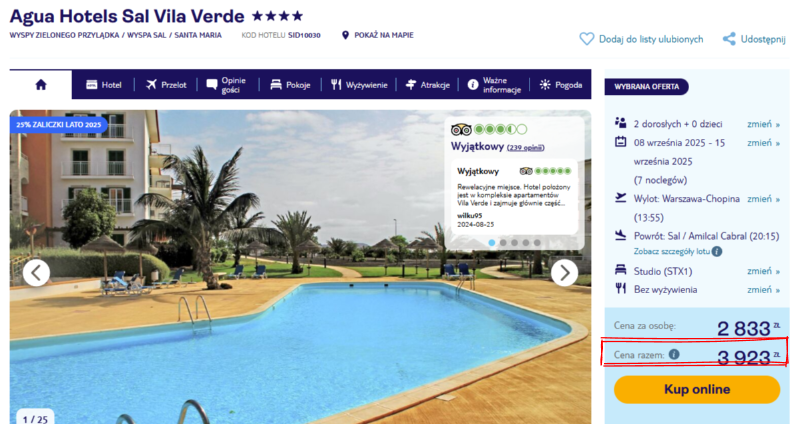The image size is (796, 424).
Task: Click the TripAdvisor owl logo
Action: click(x=461, y=129)
